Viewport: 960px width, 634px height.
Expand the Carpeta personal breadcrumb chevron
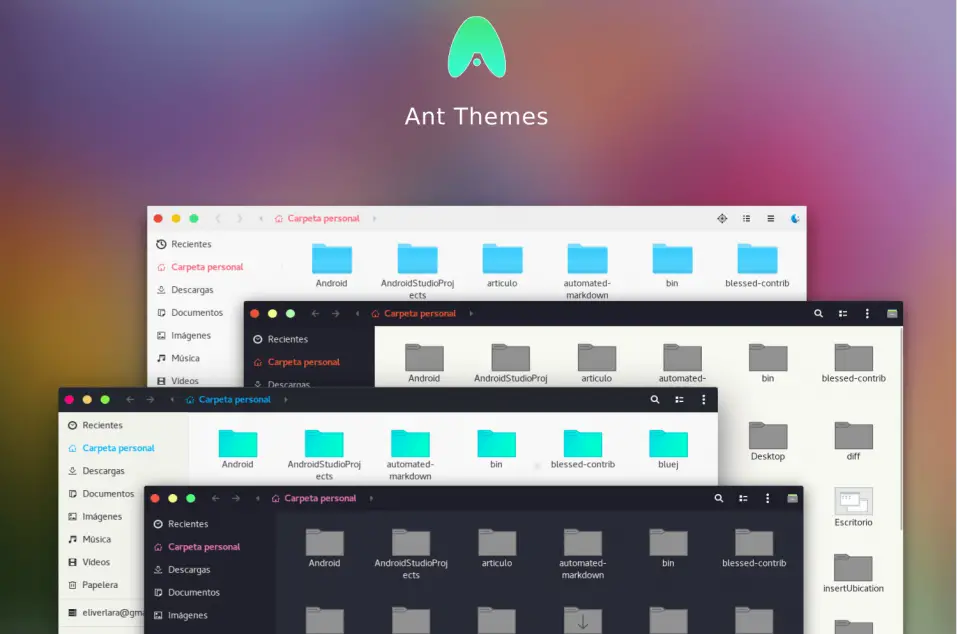point(372,218)
